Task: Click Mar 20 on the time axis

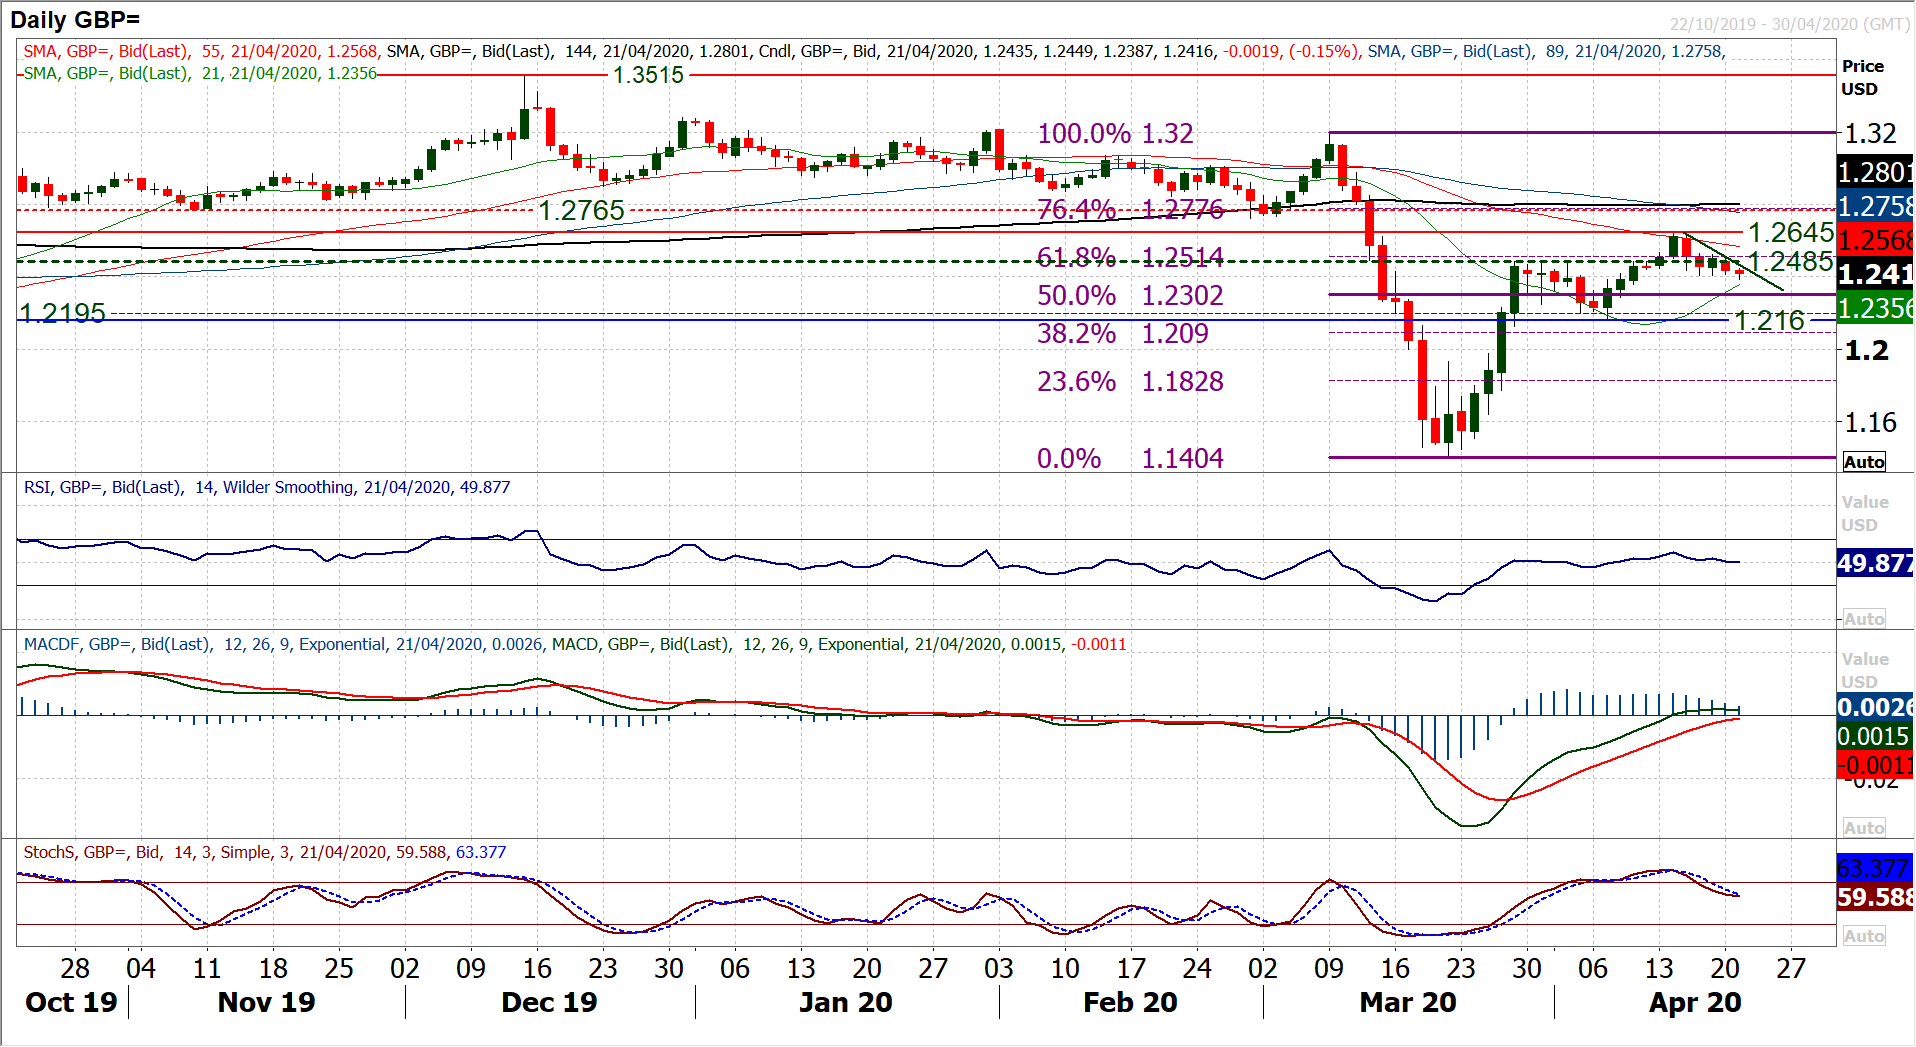Action: pos(1408,1002)
